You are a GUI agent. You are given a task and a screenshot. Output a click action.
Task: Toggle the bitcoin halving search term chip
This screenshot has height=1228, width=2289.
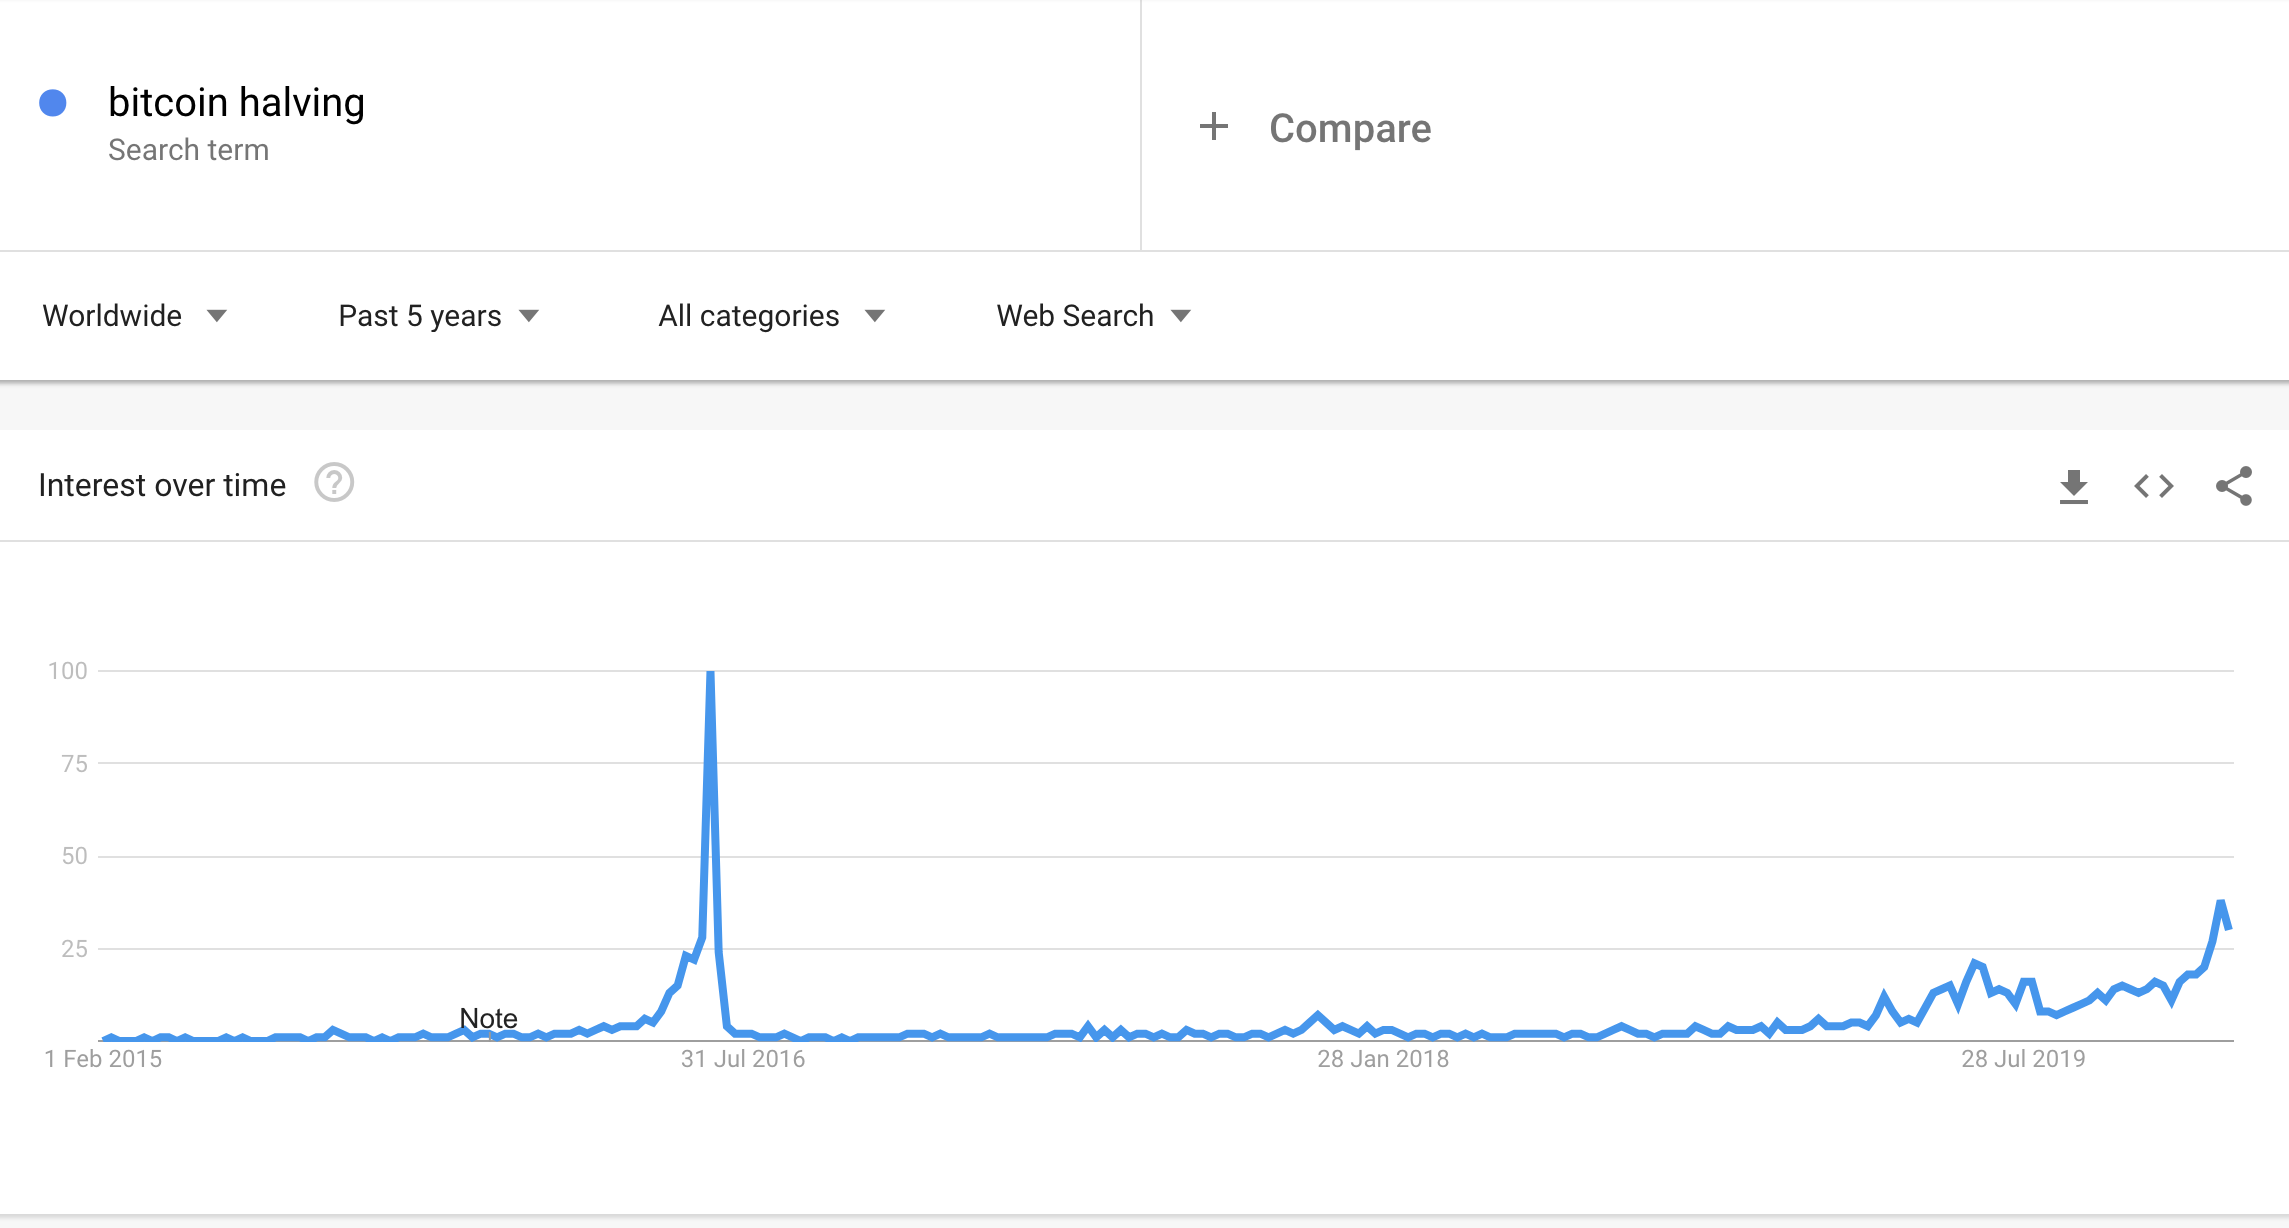pyautogui.click(x=236, y=101)
